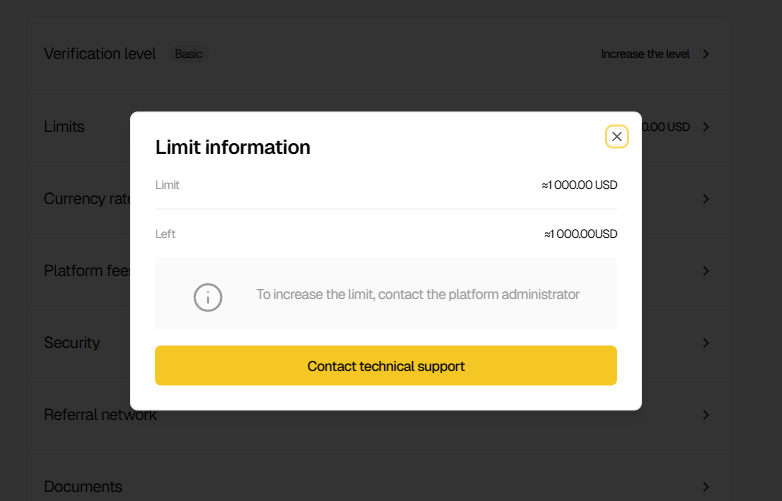Click the Limit amount value in dialog
782x501 pixels.
tap(579, 185)
